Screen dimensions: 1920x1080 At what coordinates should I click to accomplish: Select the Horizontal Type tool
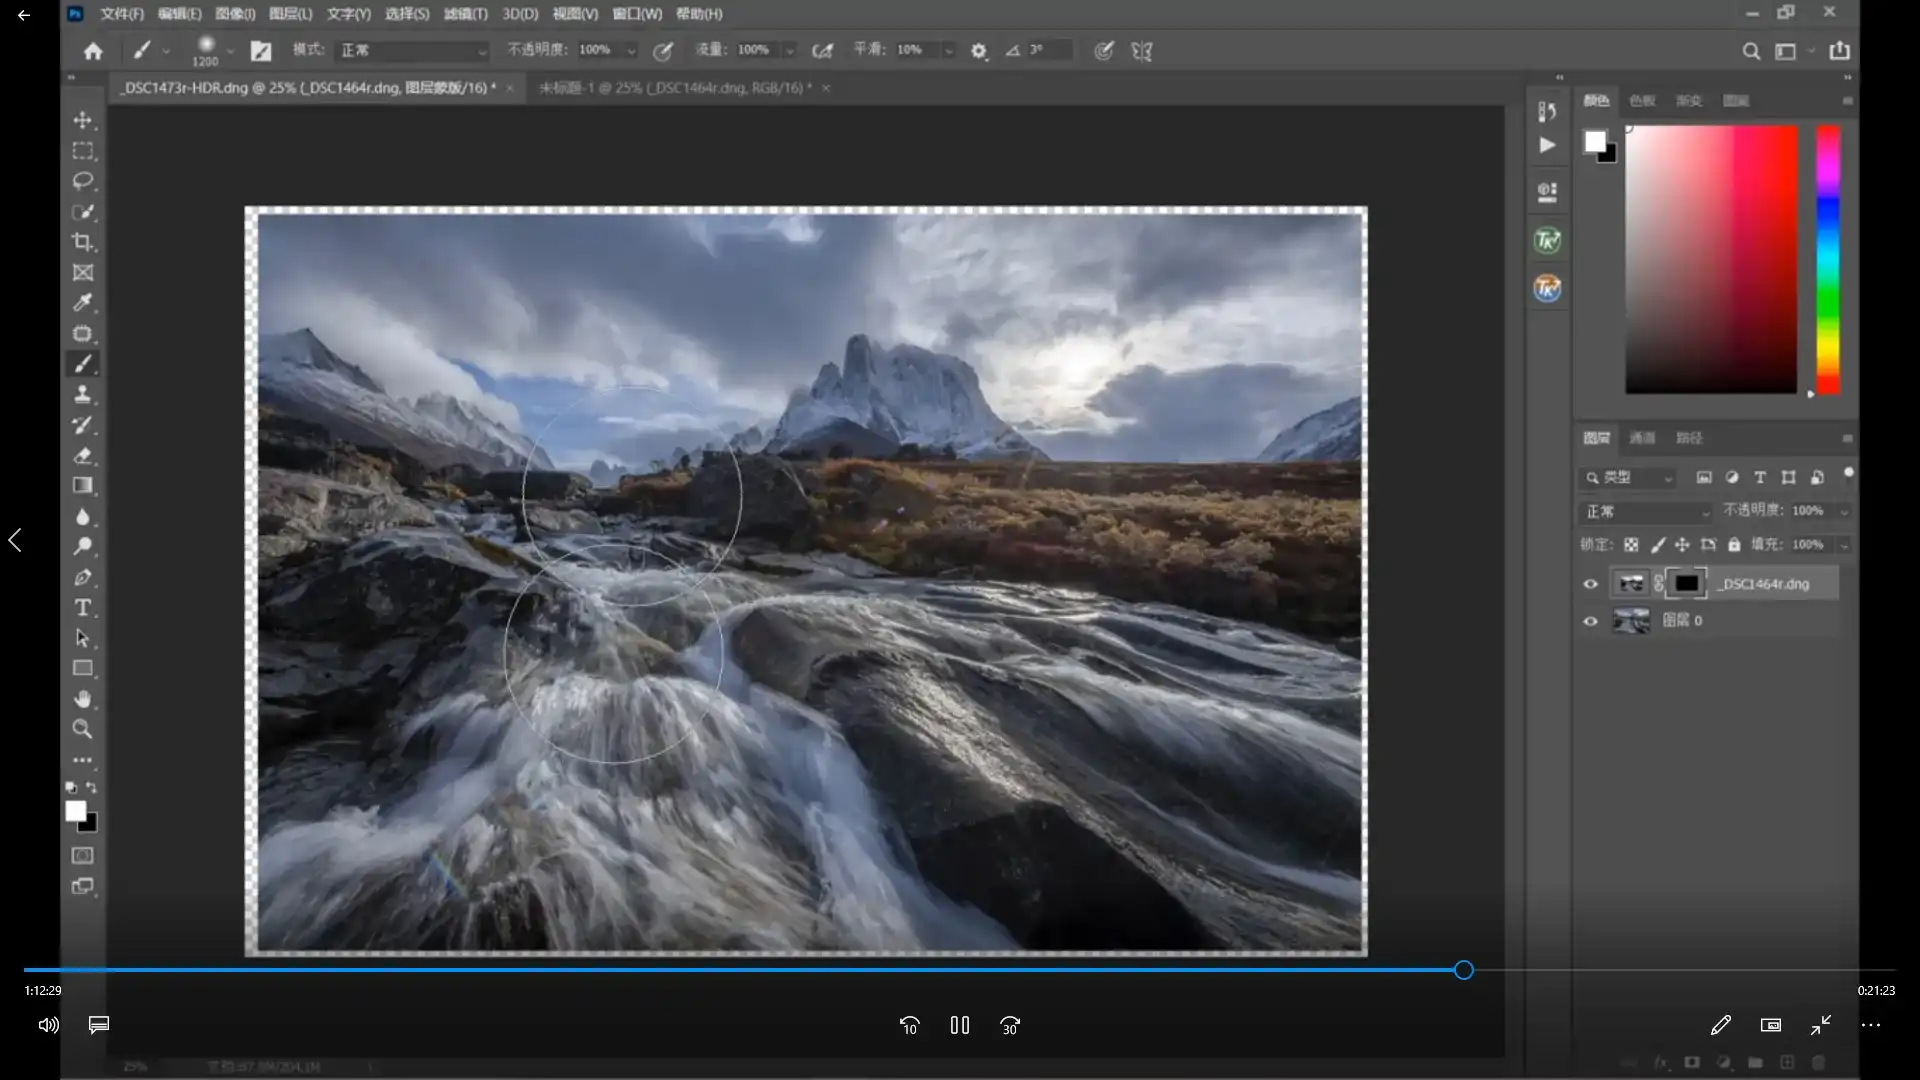pyautogui.click(x=83, y=608)
